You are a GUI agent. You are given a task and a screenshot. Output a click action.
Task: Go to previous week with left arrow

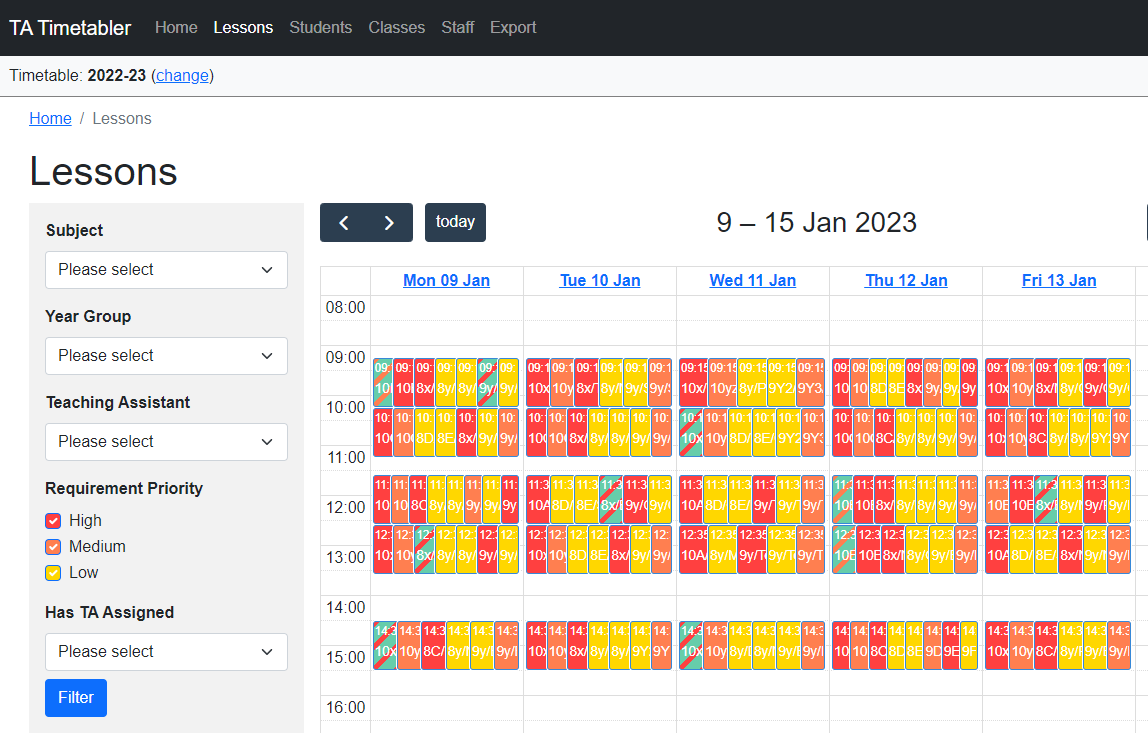[343, 223]
